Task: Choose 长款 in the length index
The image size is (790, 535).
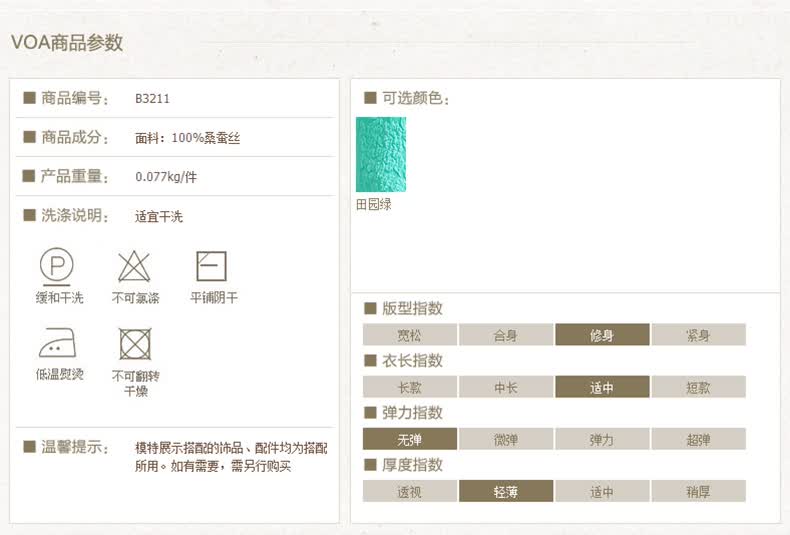Action: [410, 387]
